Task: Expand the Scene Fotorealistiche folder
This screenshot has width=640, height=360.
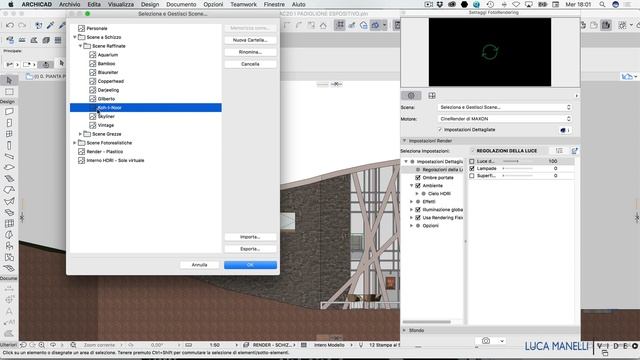Action: click(75, 143)
